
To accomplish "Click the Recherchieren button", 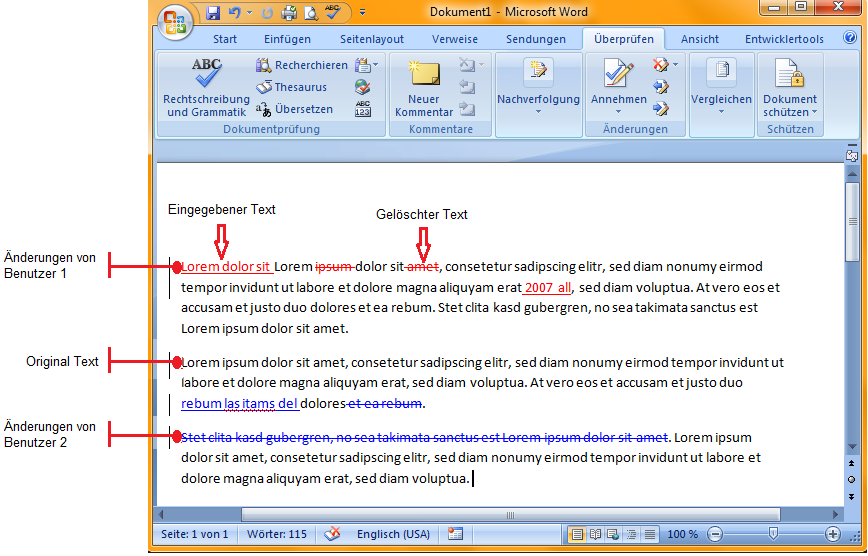I will coord(302,65).
